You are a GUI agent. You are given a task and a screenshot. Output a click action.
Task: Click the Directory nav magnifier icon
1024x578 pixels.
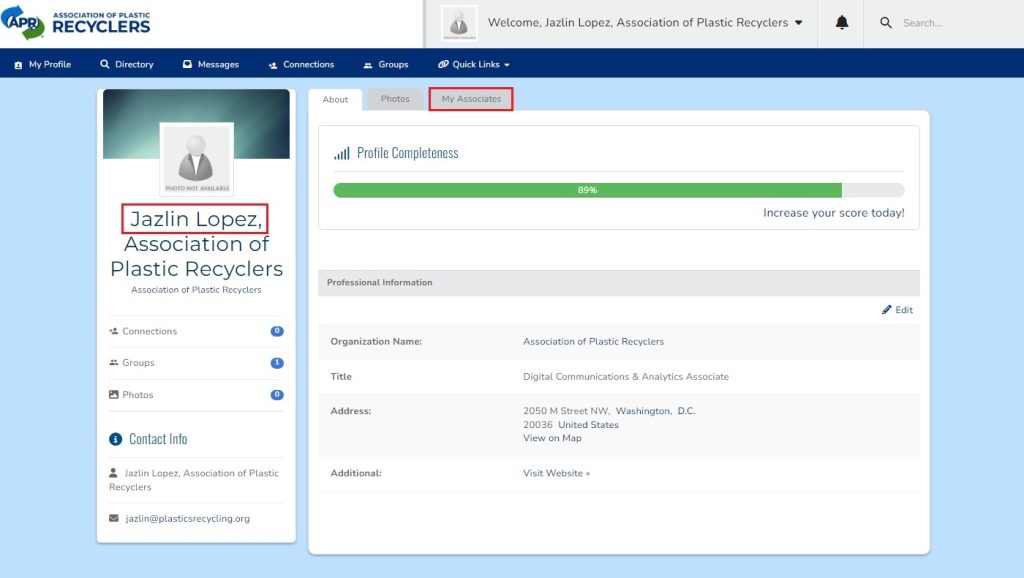pyautogui.click(x=104, y=64)
